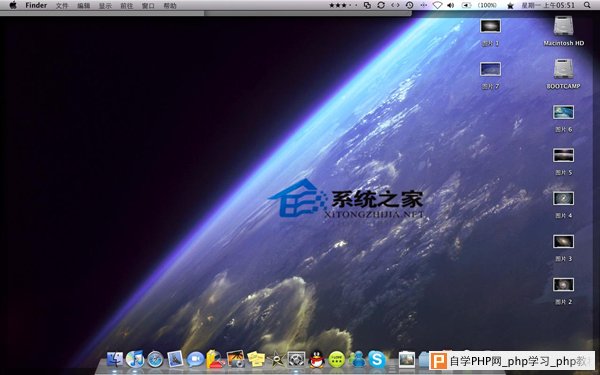This screenshot has height=375, width=600.
Task: Open the picture stack in Dock
Action: (406, 359)
